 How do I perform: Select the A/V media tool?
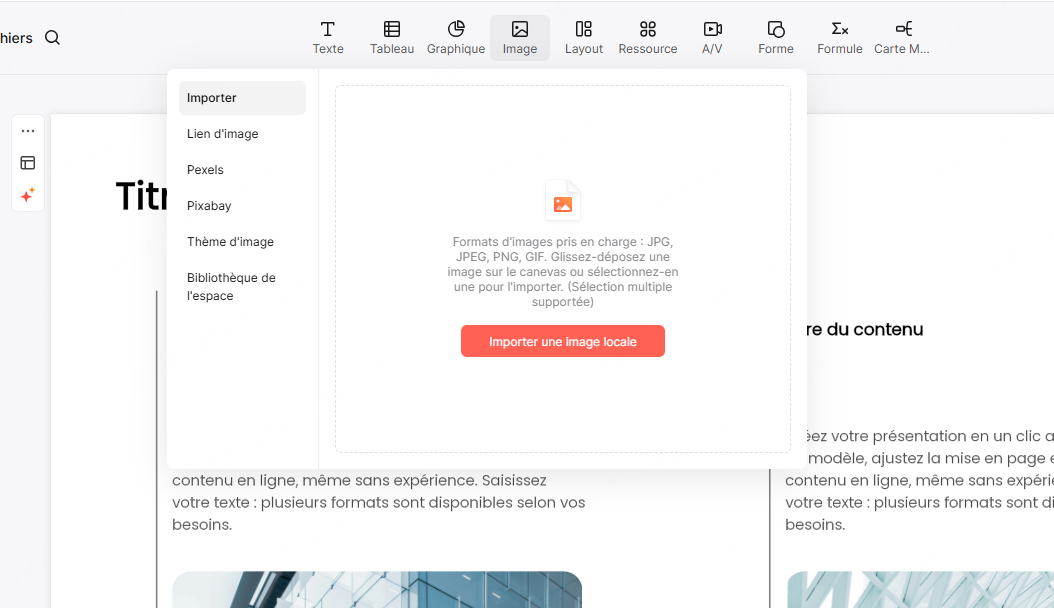click(712, 38)
